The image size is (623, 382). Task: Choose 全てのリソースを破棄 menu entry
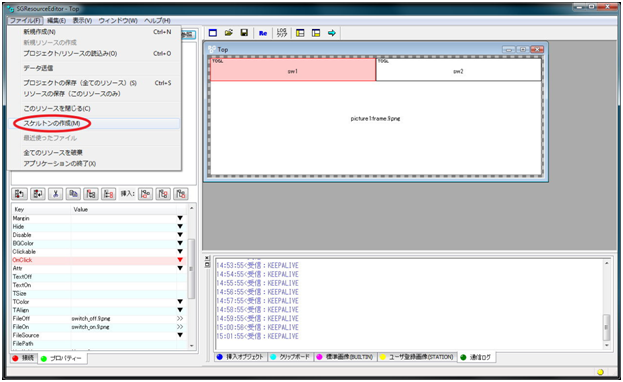pyautogui.click(x=94, y=153)
